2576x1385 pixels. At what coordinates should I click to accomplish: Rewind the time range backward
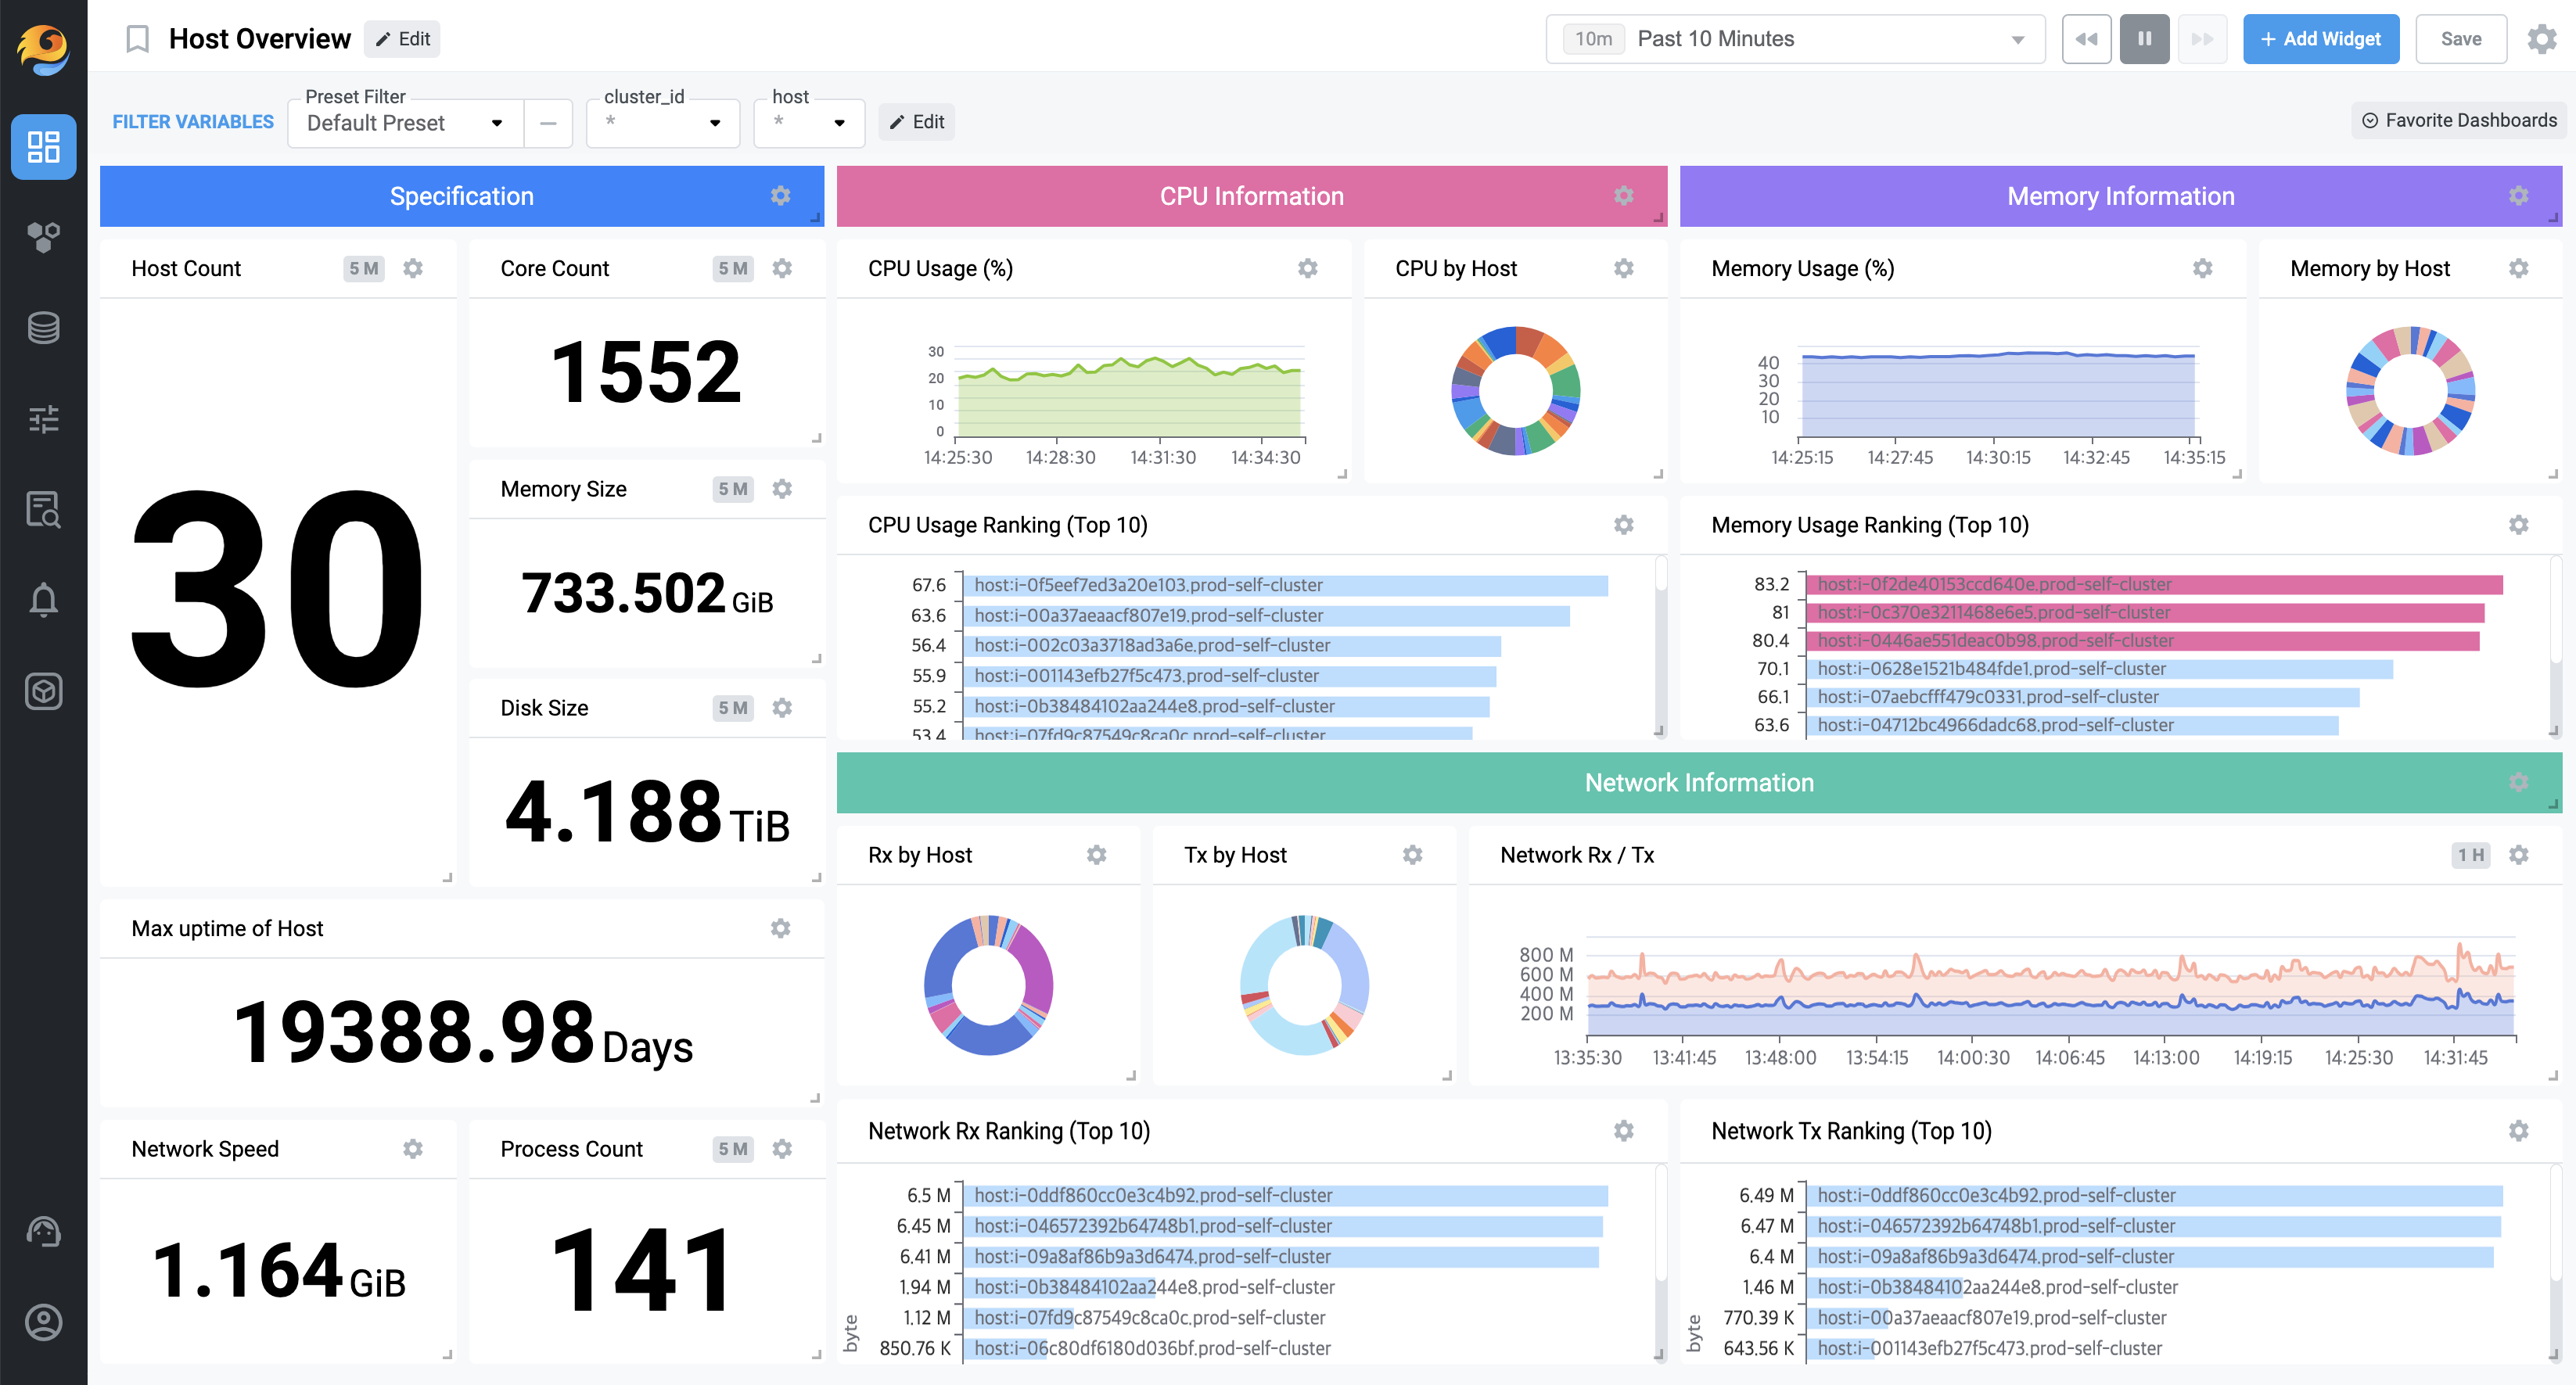pos(2086,39)
